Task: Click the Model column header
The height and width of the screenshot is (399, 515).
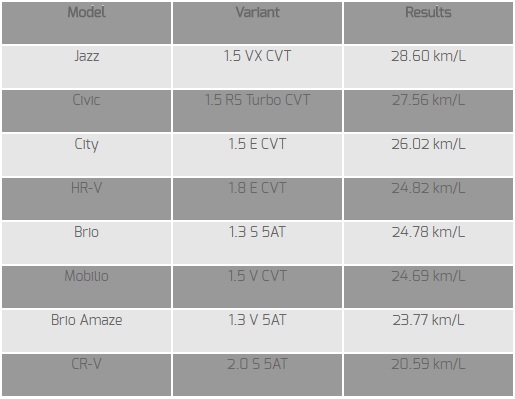Action: (86, 23)
